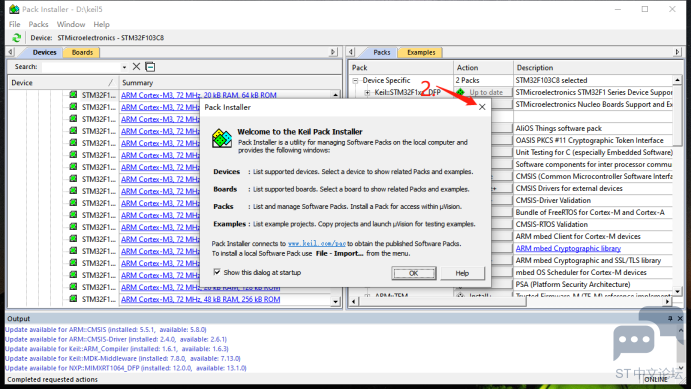Click the right arrow next to Examples tab
692x389 pixels.
coord(677,52)
